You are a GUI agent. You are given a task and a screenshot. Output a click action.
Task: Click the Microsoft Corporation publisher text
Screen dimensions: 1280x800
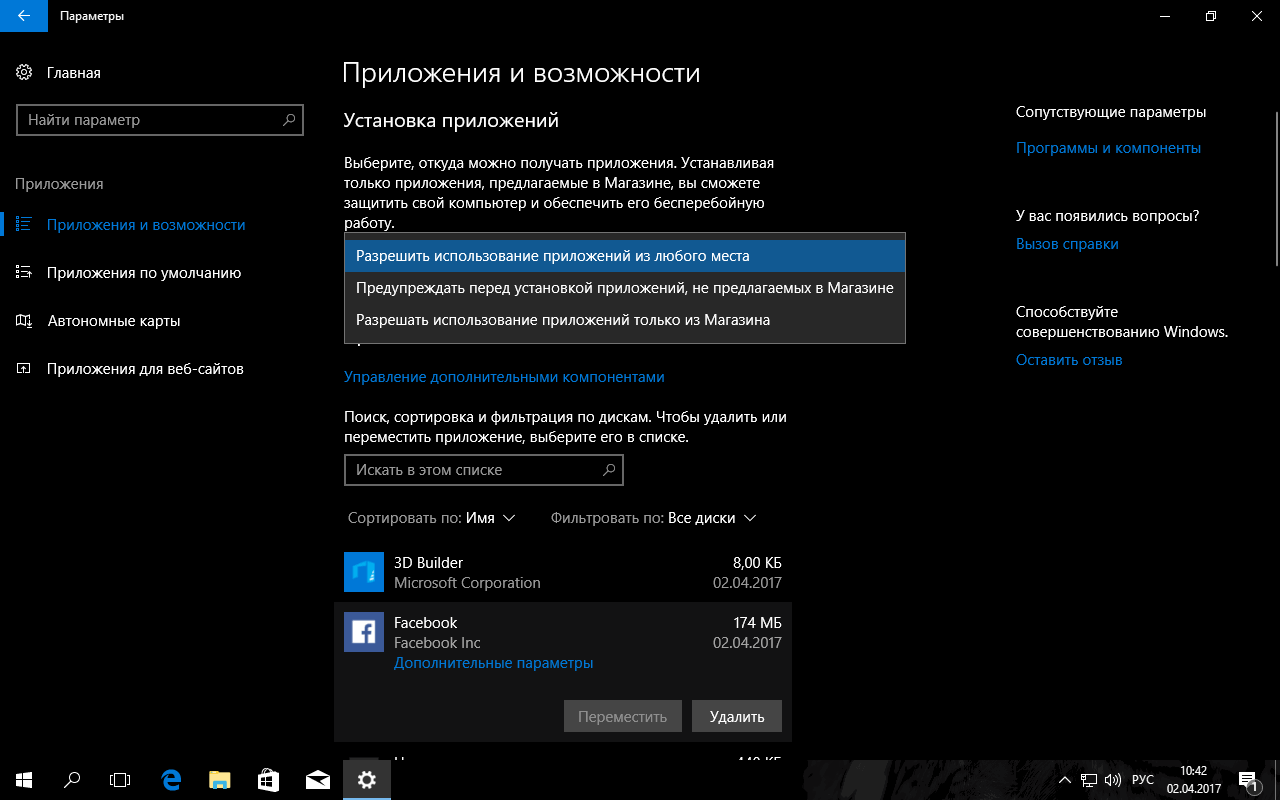coord(467,583)
